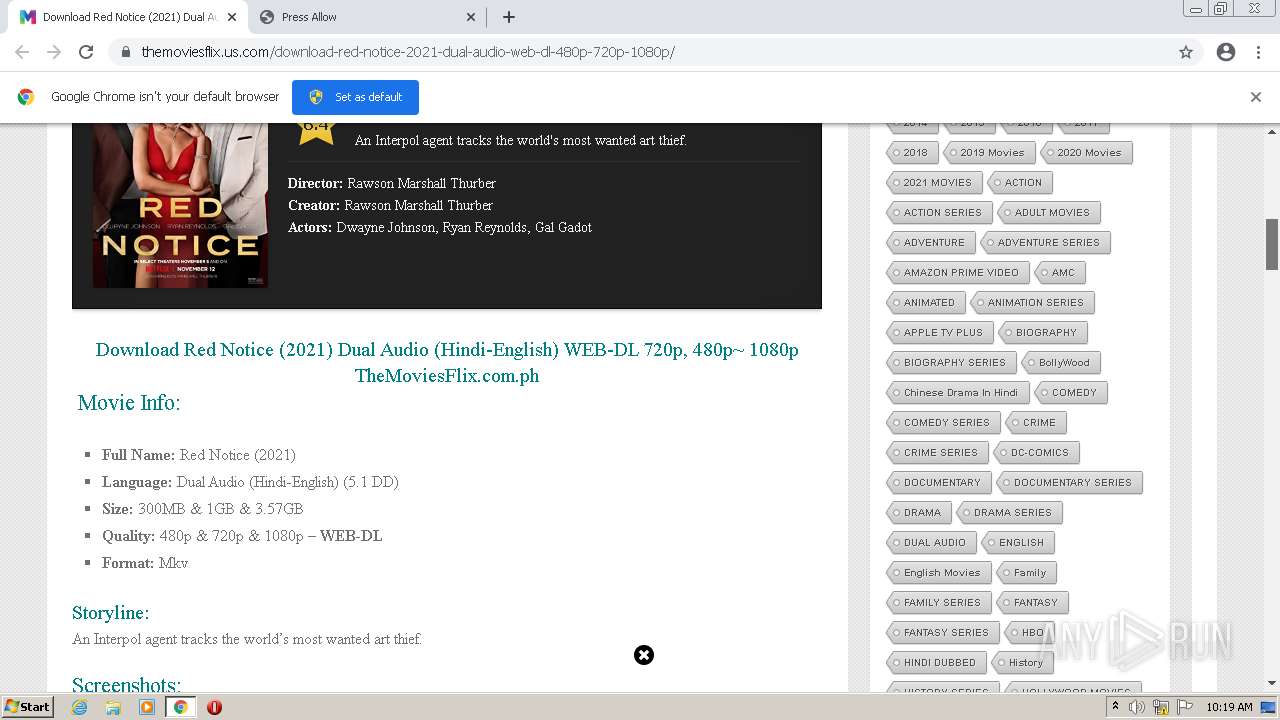Close the Press Allow tab
The width and height of the screenshot is (1280, 720).
[471, 17]
